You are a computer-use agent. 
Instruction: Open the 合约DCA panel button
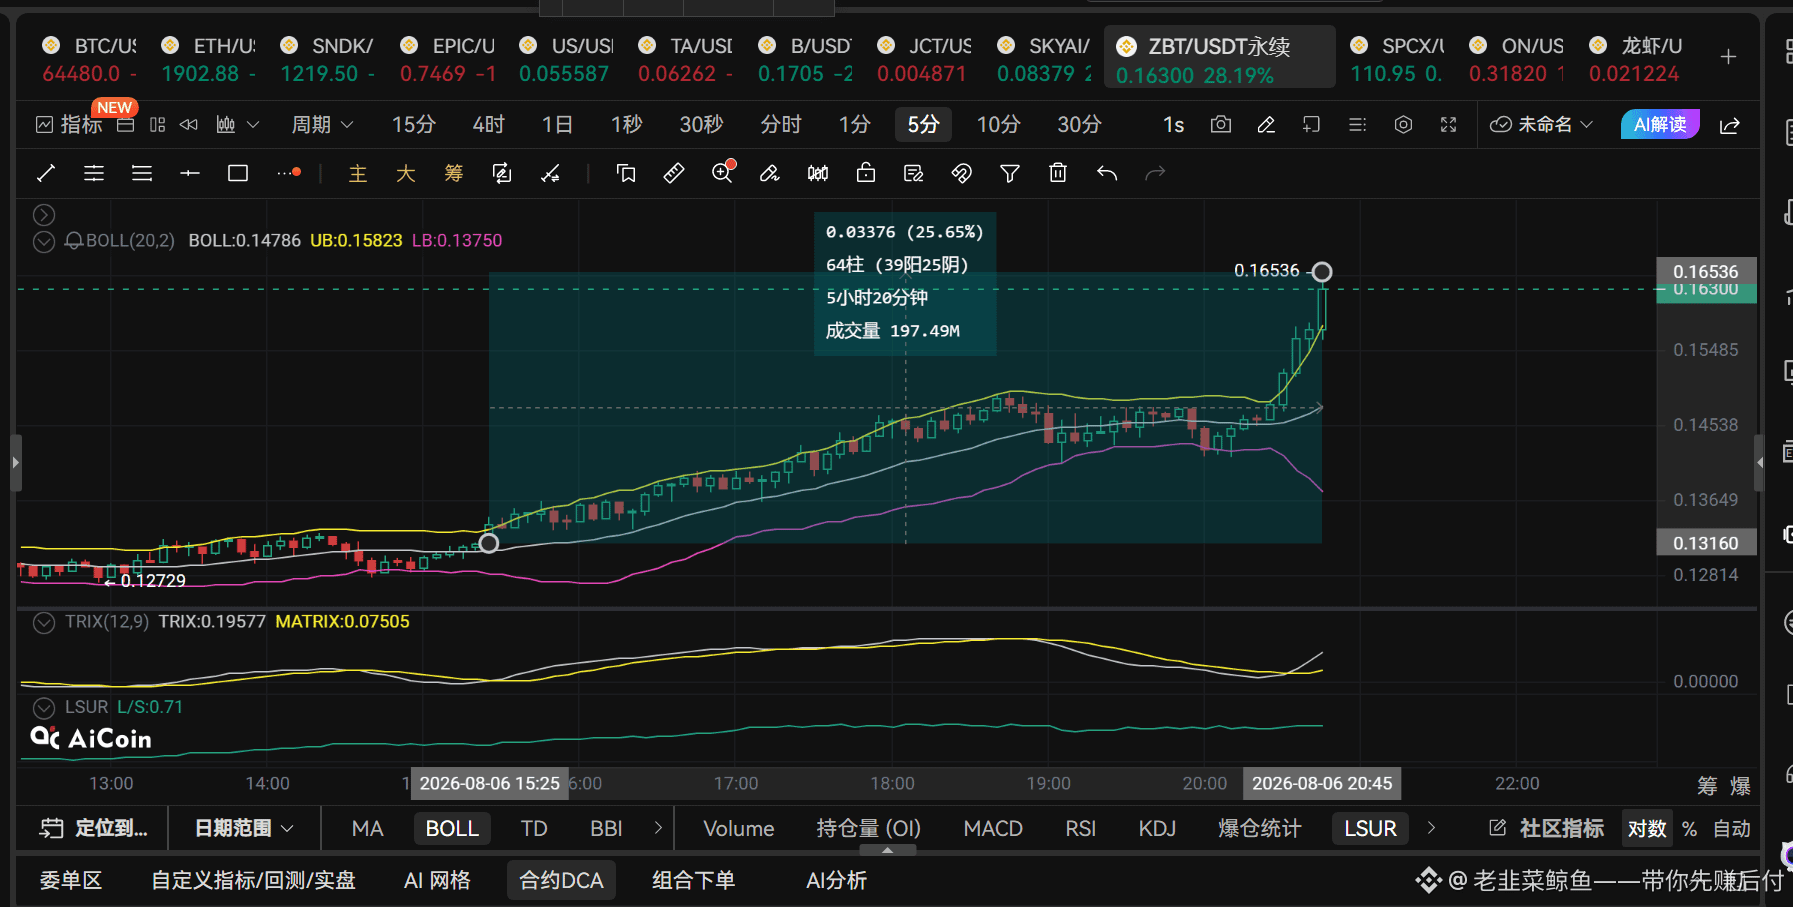pyautogui.click(x=561, y=880)
